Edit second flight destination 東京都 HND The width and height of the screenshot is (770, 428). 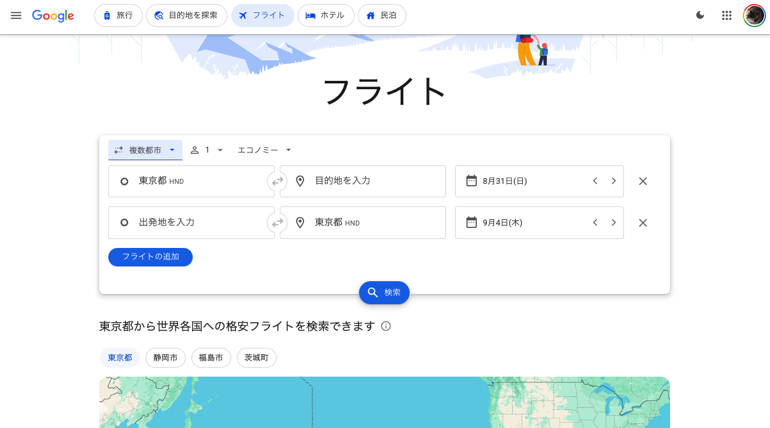point(363,223)
